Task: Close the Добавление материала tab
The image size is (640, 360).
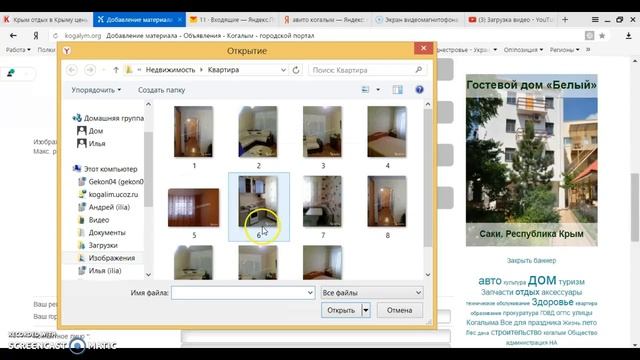Action: 180,20
